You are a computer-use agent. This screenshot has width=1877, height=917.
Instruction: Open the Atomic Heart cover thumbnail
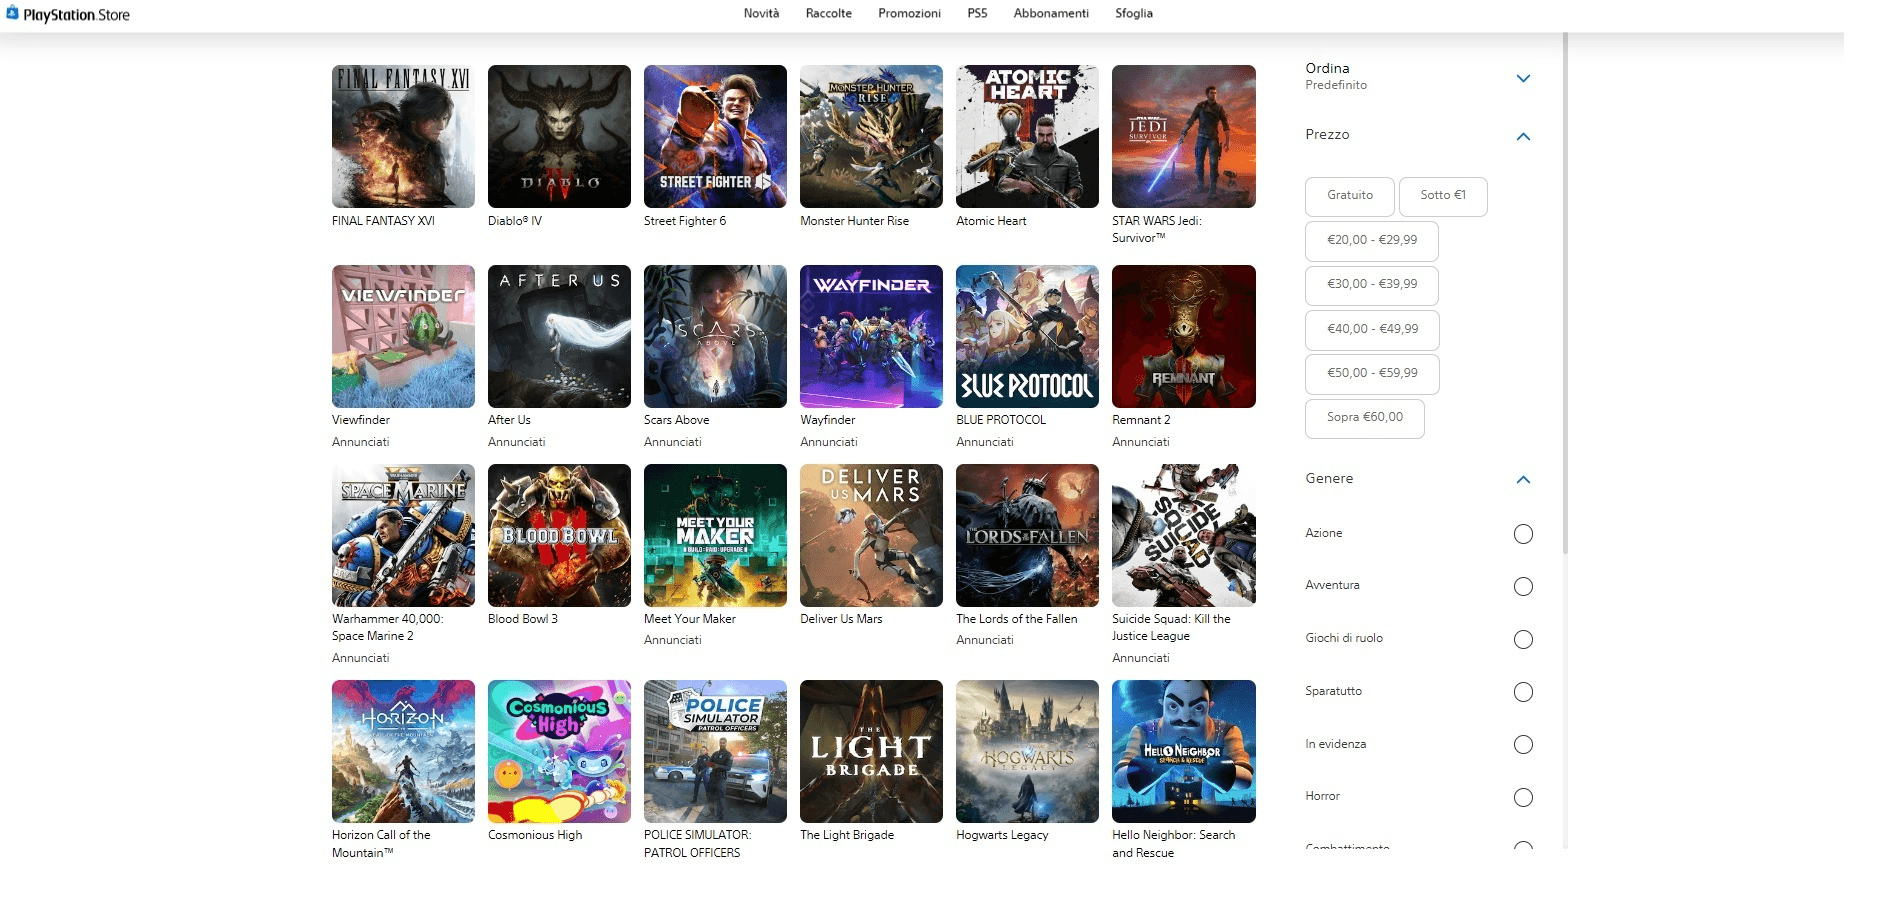[1027, 136]
